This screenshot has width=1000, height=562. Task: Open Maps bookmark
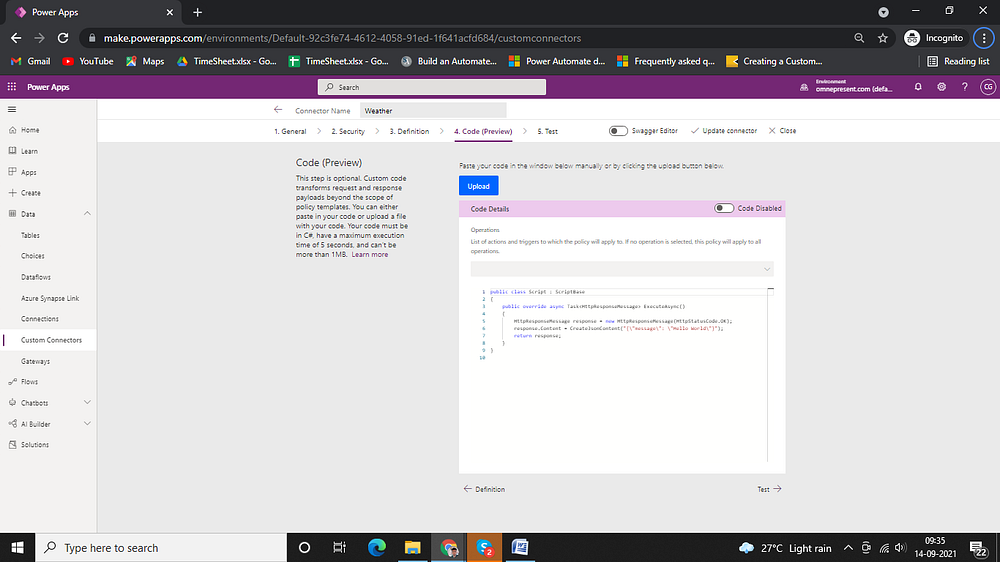pyautogui.click(x=145, y=61)
